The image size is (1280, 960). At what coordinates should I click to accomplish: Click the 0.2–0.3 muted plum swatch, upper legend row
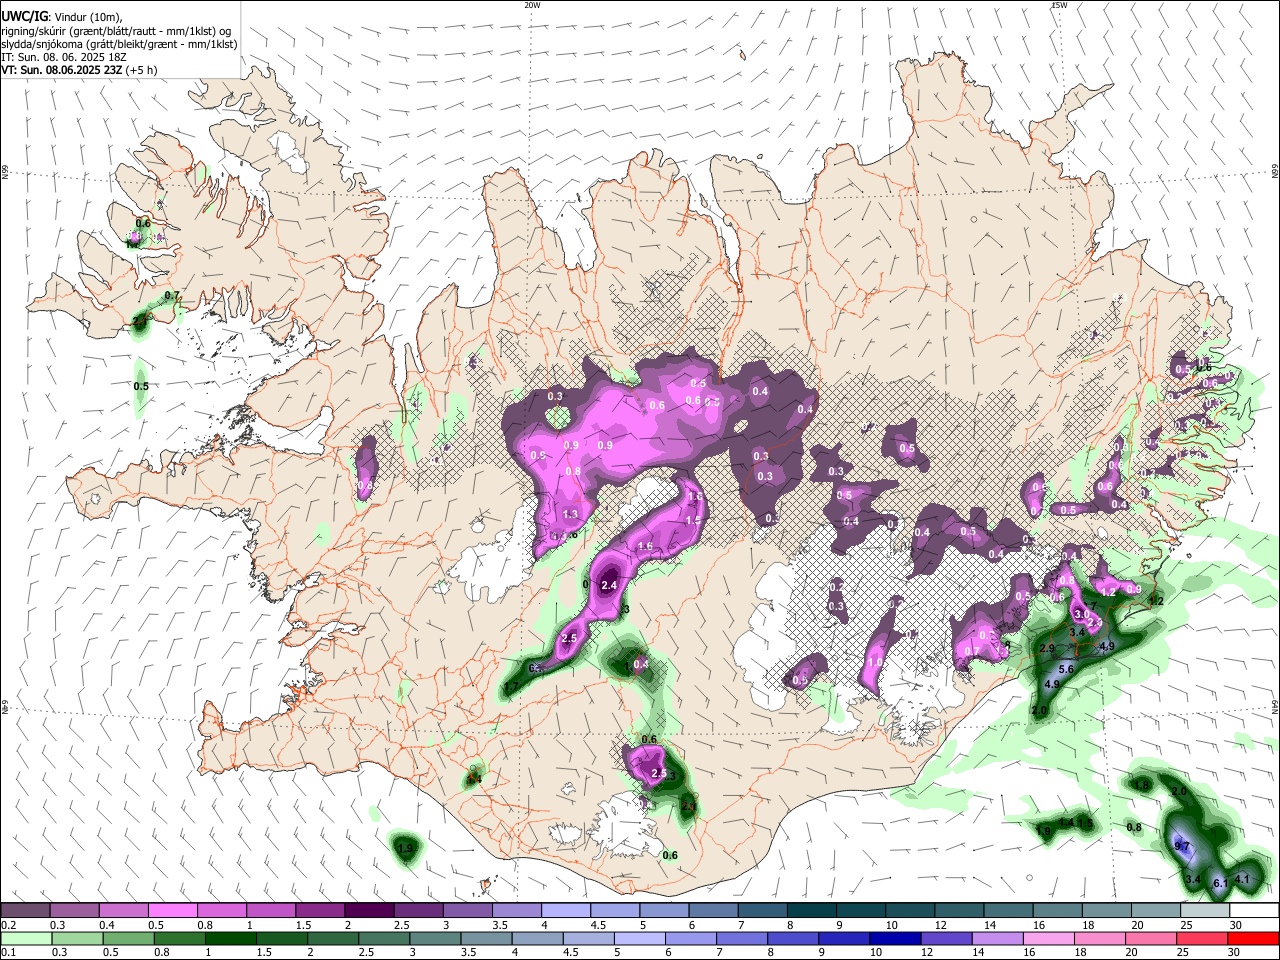pos(25,911)
